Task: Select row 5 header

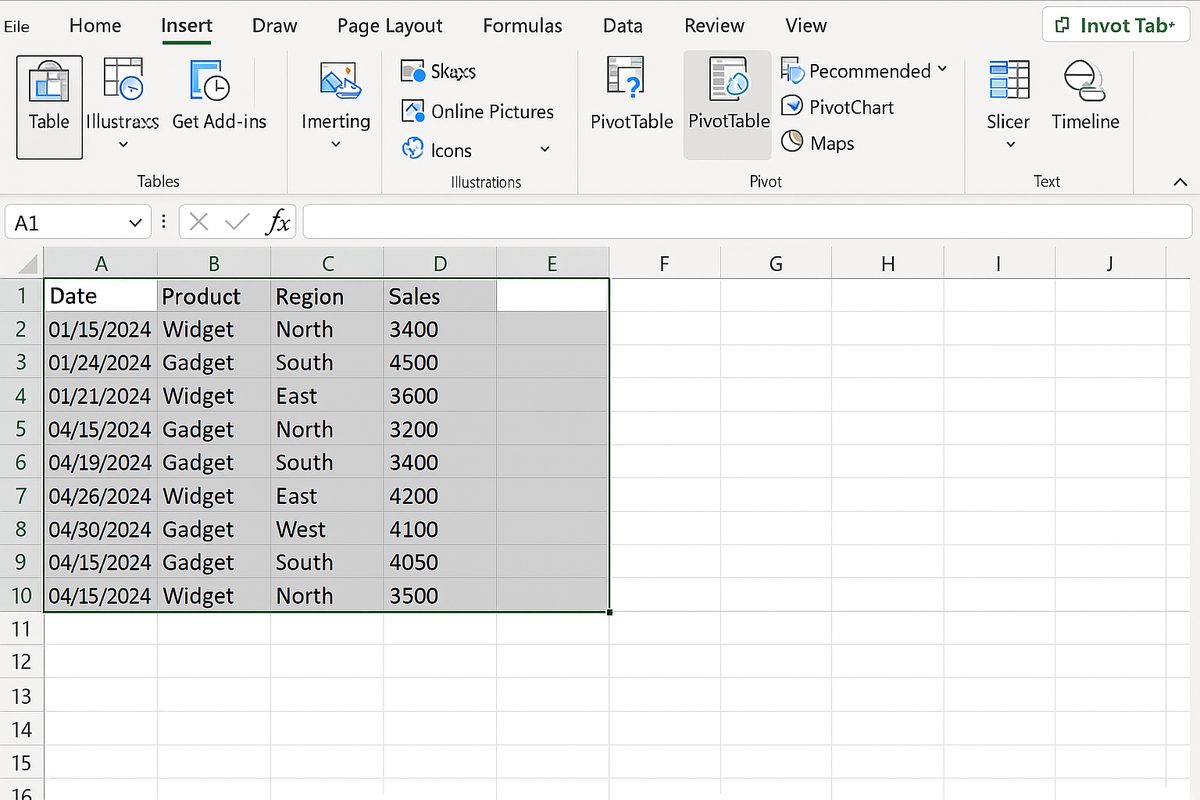Action: [x=21, y=429]
